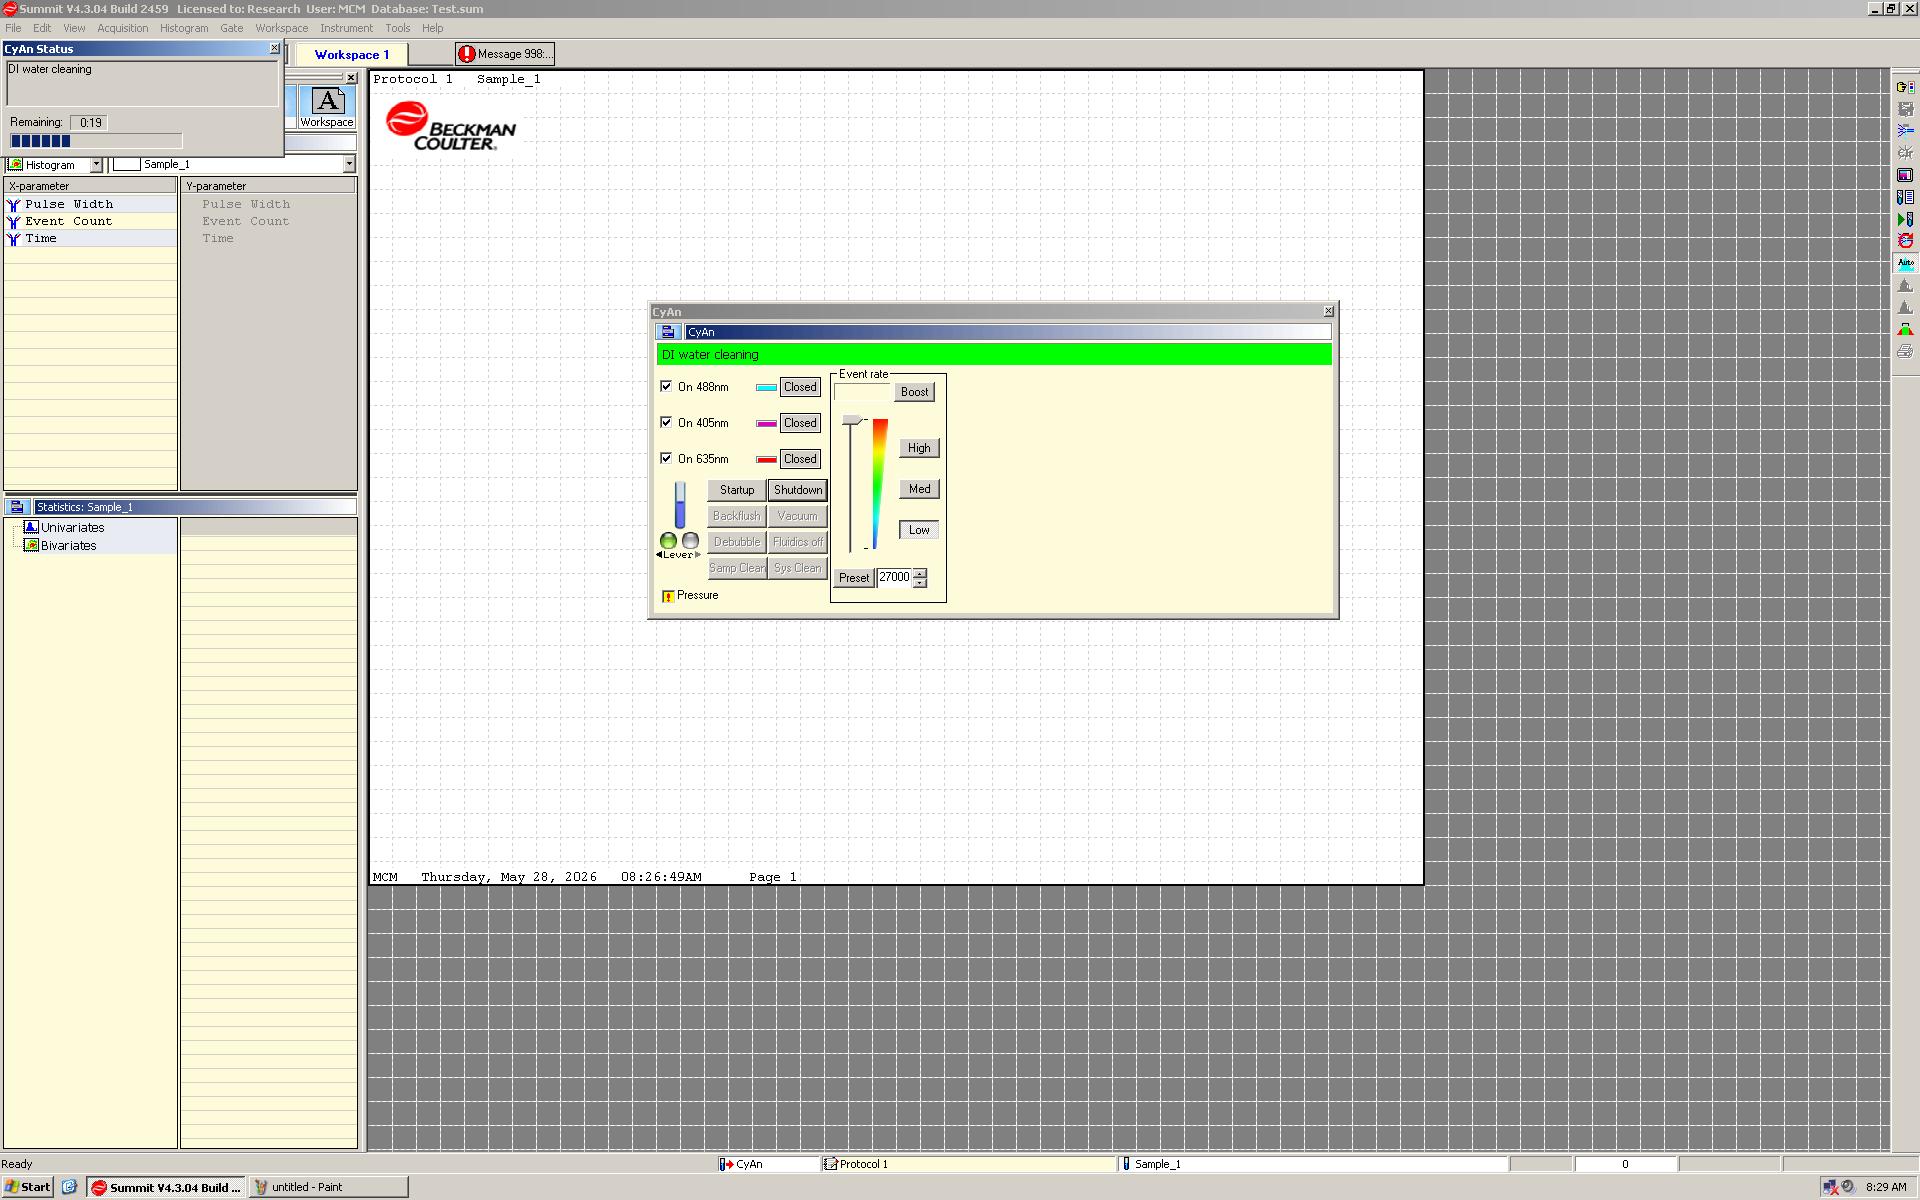Click the 635nm red laser color swatch
1920x1200 pixels.
tap(766, 460)
